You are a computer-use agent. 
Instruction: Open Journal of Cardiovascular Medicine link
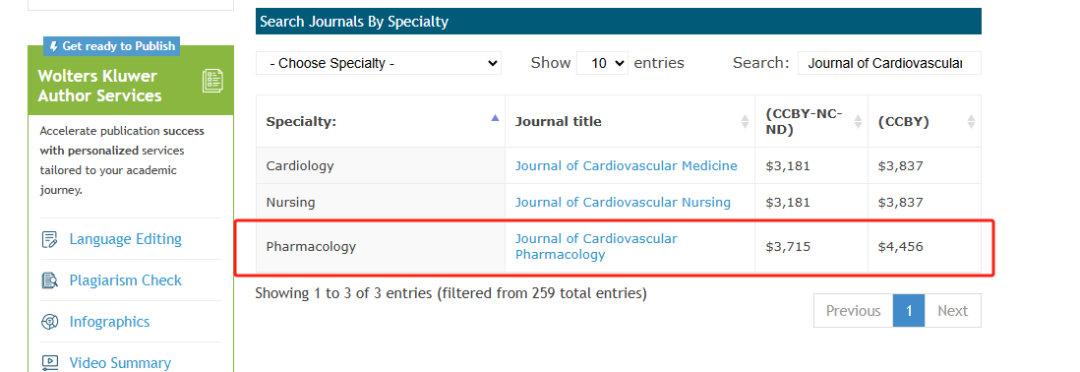coord(626,165)
